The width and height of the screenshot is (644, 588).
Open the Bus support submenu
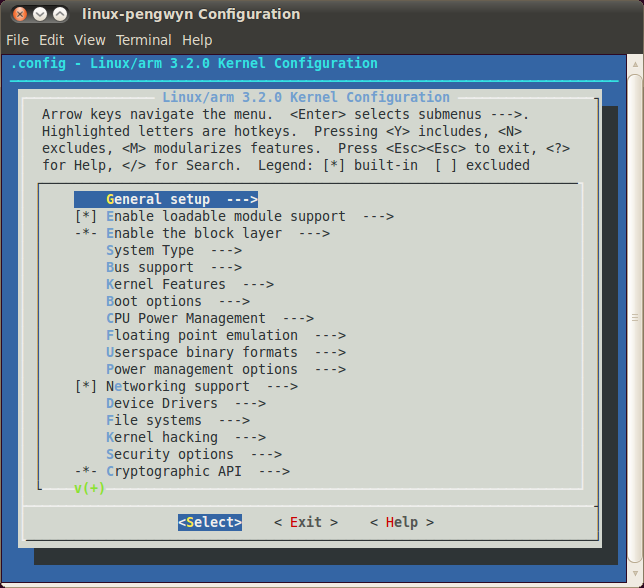174,267
